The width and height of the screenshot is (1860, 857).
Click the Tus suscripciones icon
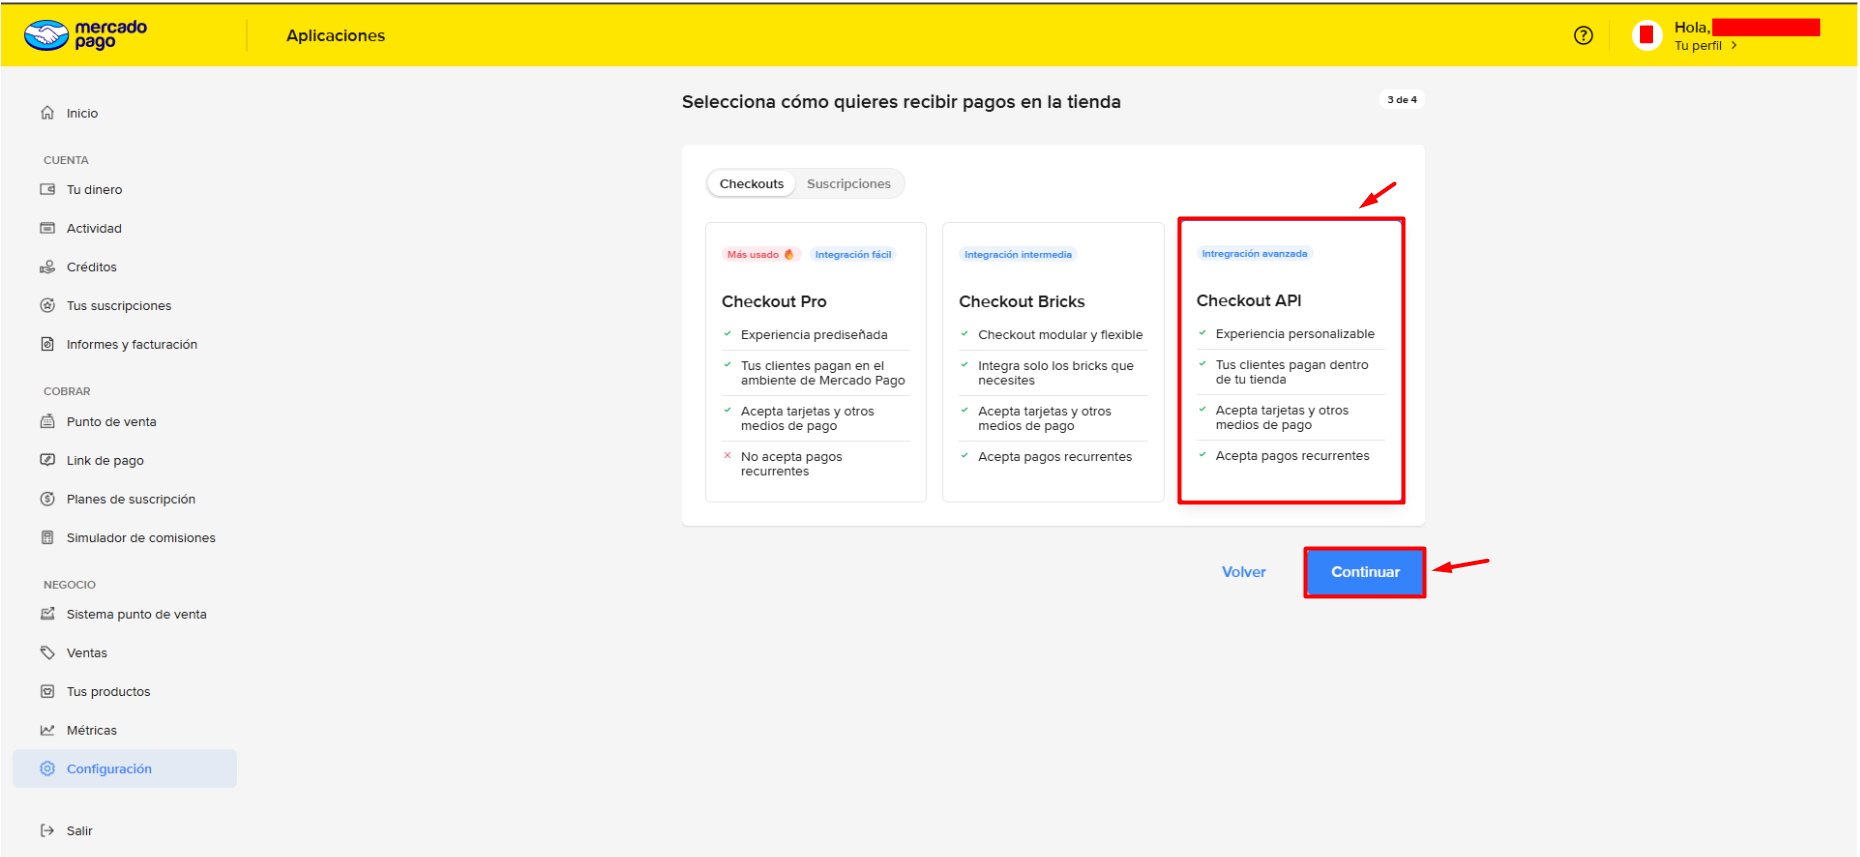point(47,306)
